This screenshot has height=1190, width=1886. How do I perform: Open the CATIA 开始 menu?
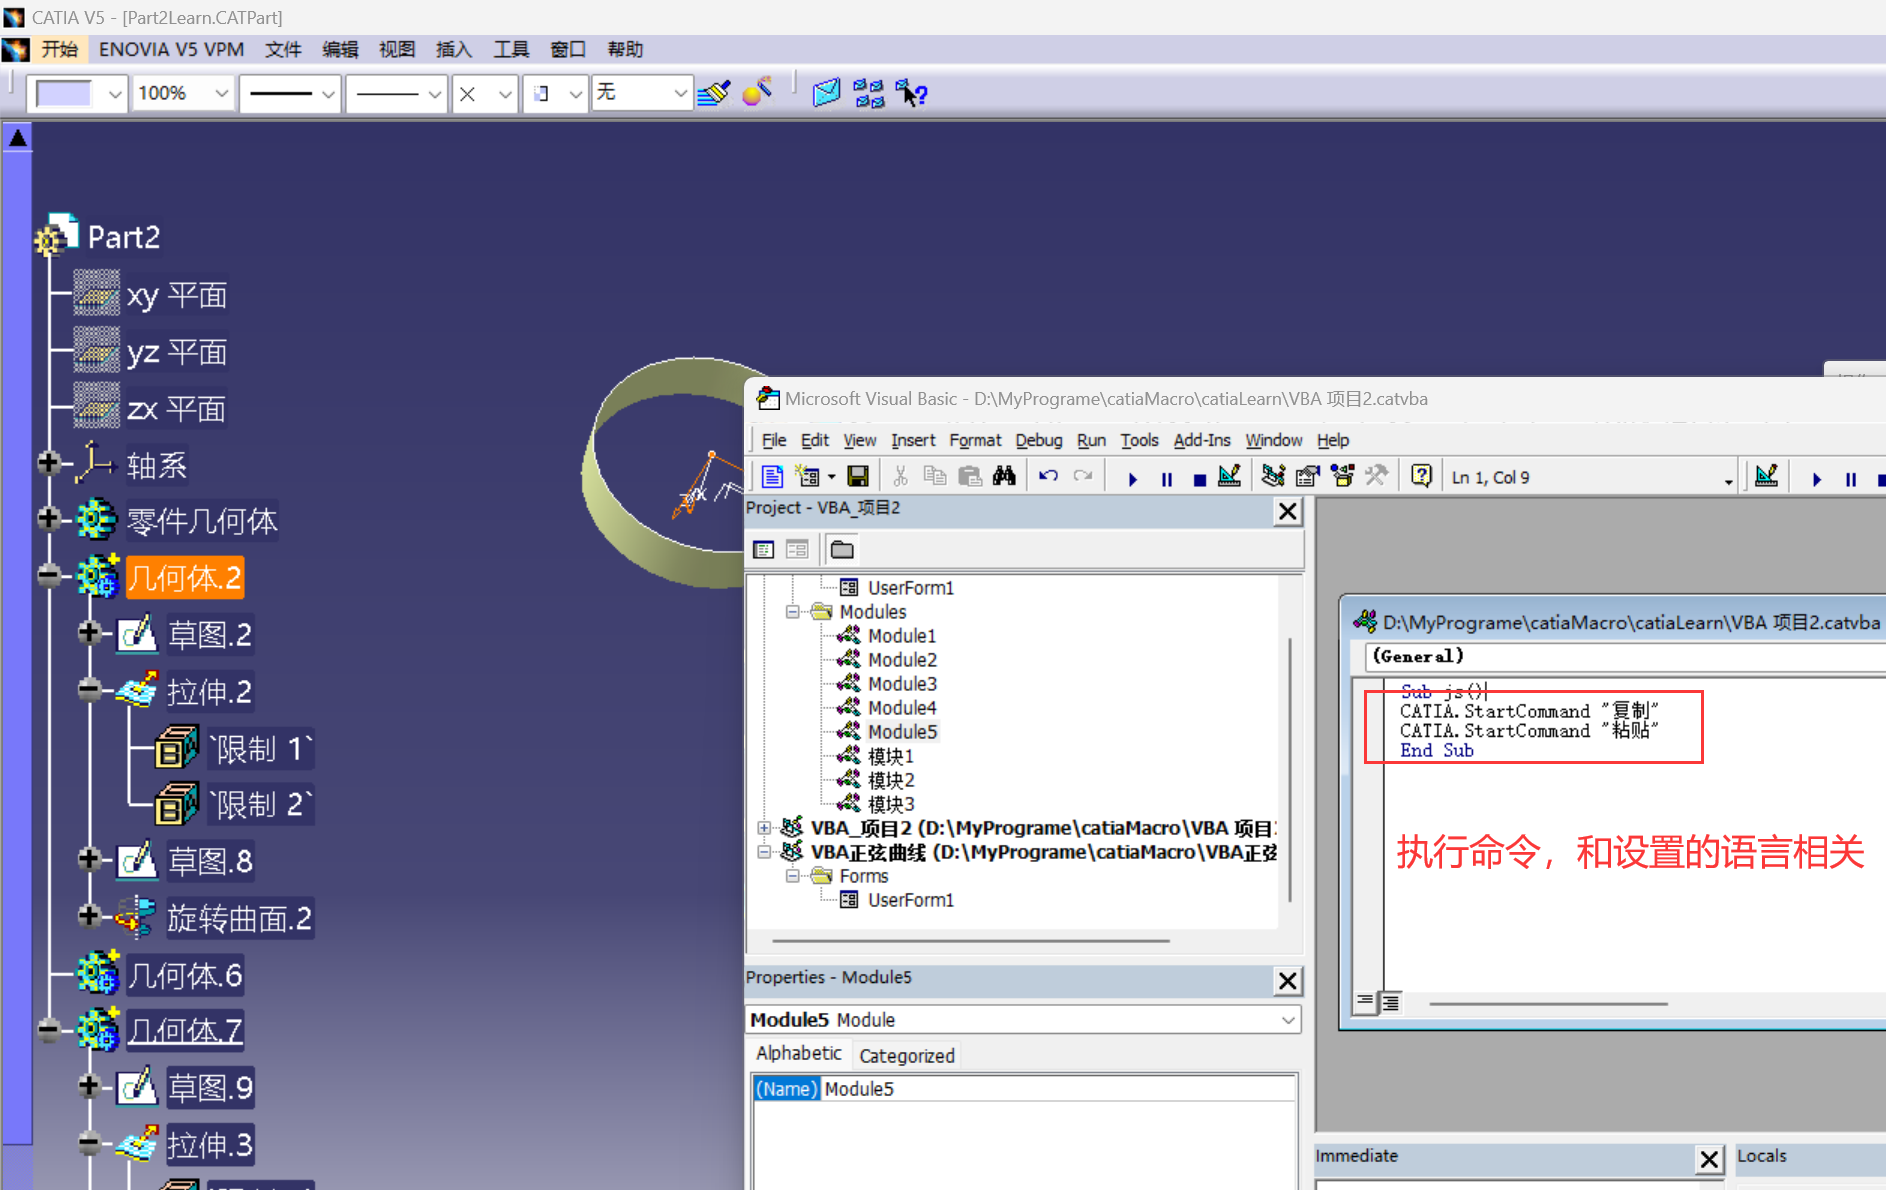[59, 49]
